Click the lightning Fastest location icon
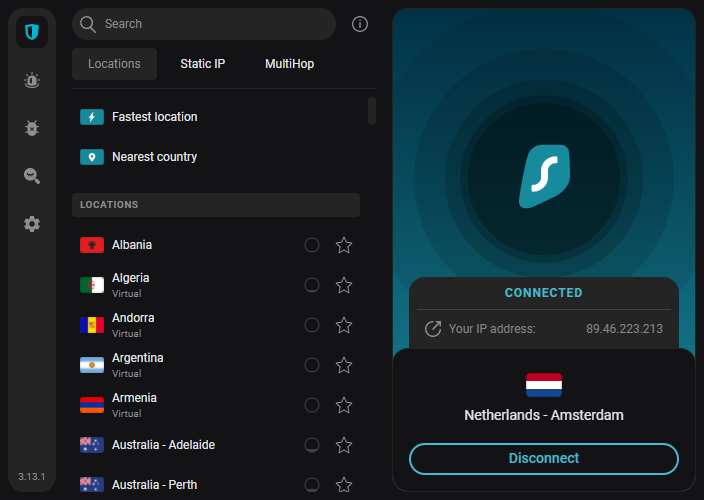Image resolution: width=704 pixels, height=500 pixels. (92, 117)
